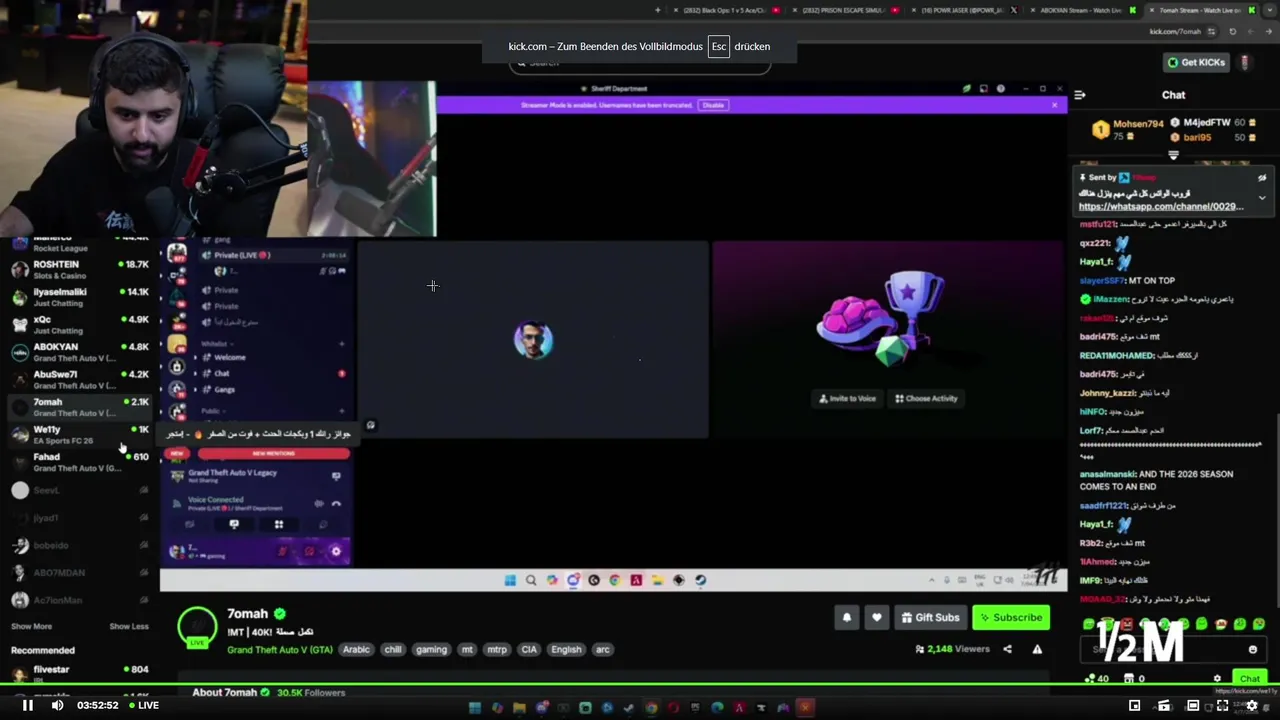Mute the stream volume speaker icon

point(57,705)
